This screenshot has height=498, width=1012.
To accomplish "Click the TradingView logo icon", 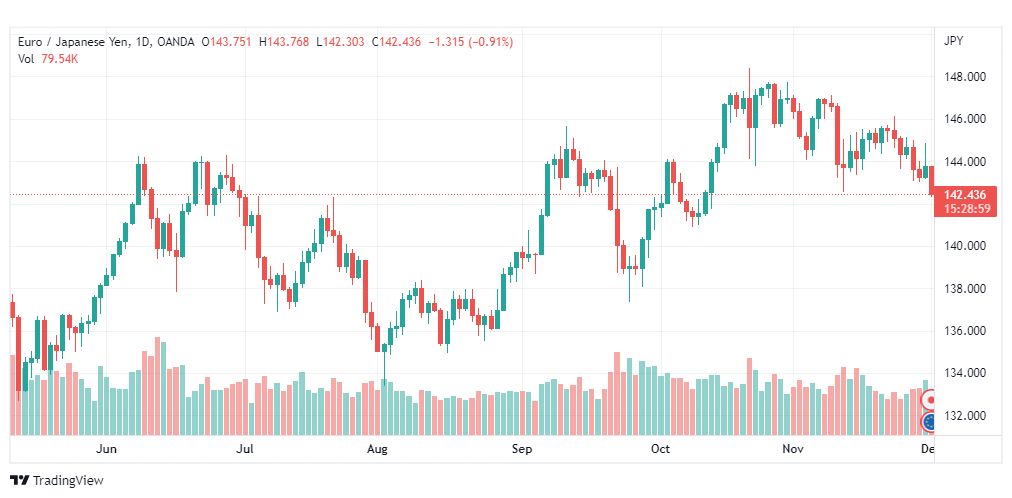I will click(19, 481).
